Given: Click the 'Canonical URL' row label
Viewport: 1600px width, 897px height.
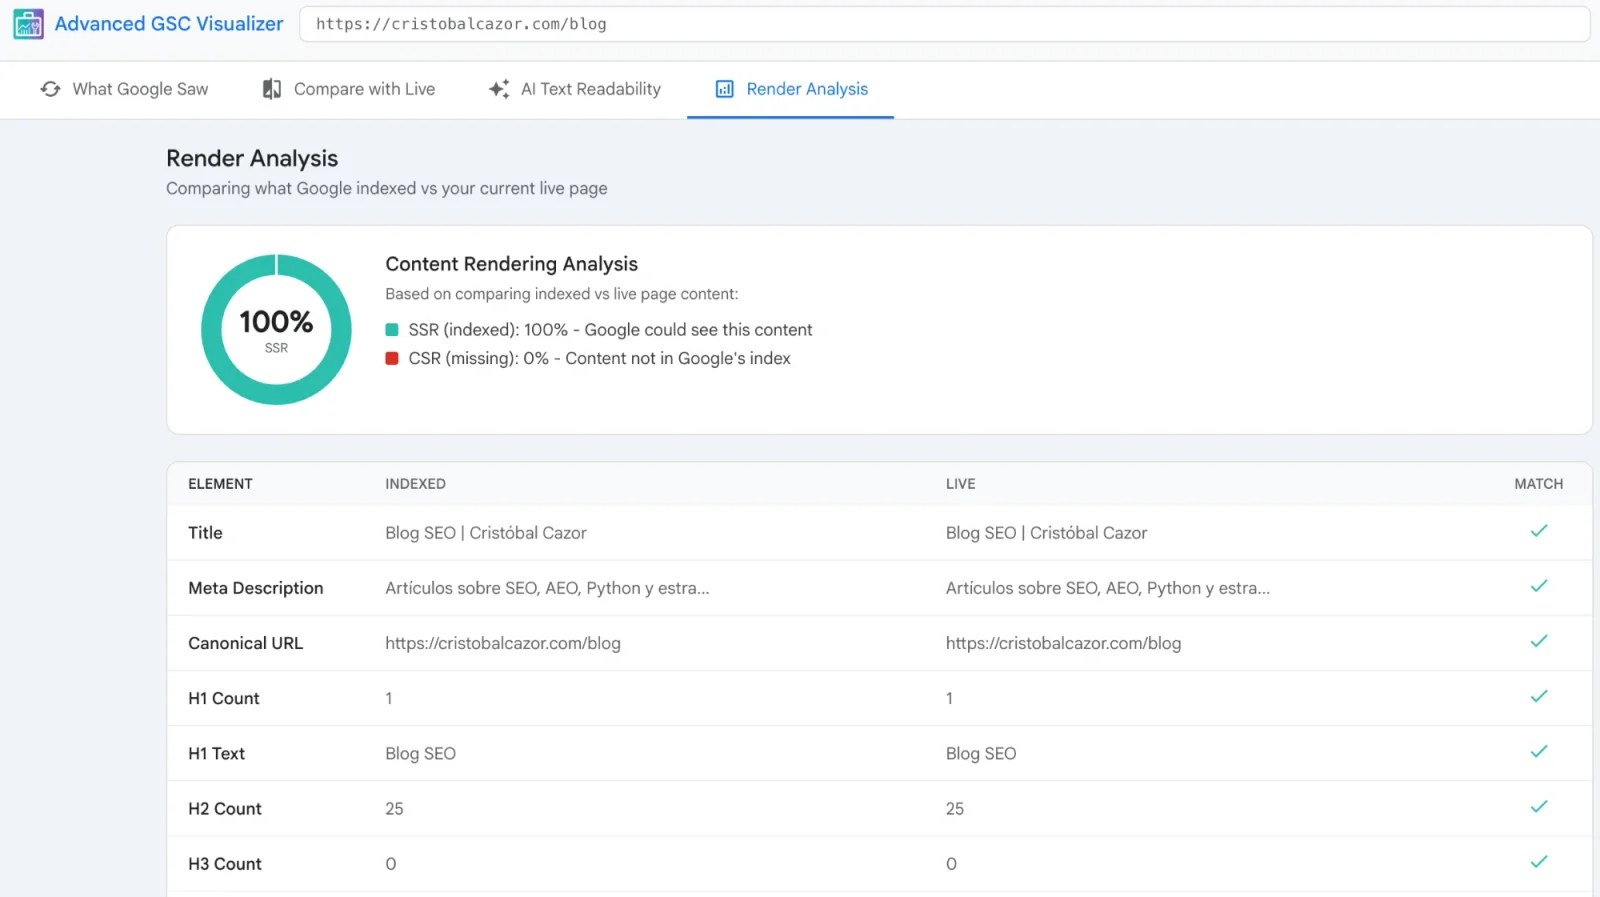Looking at the screenshot, I should (245, 643).
